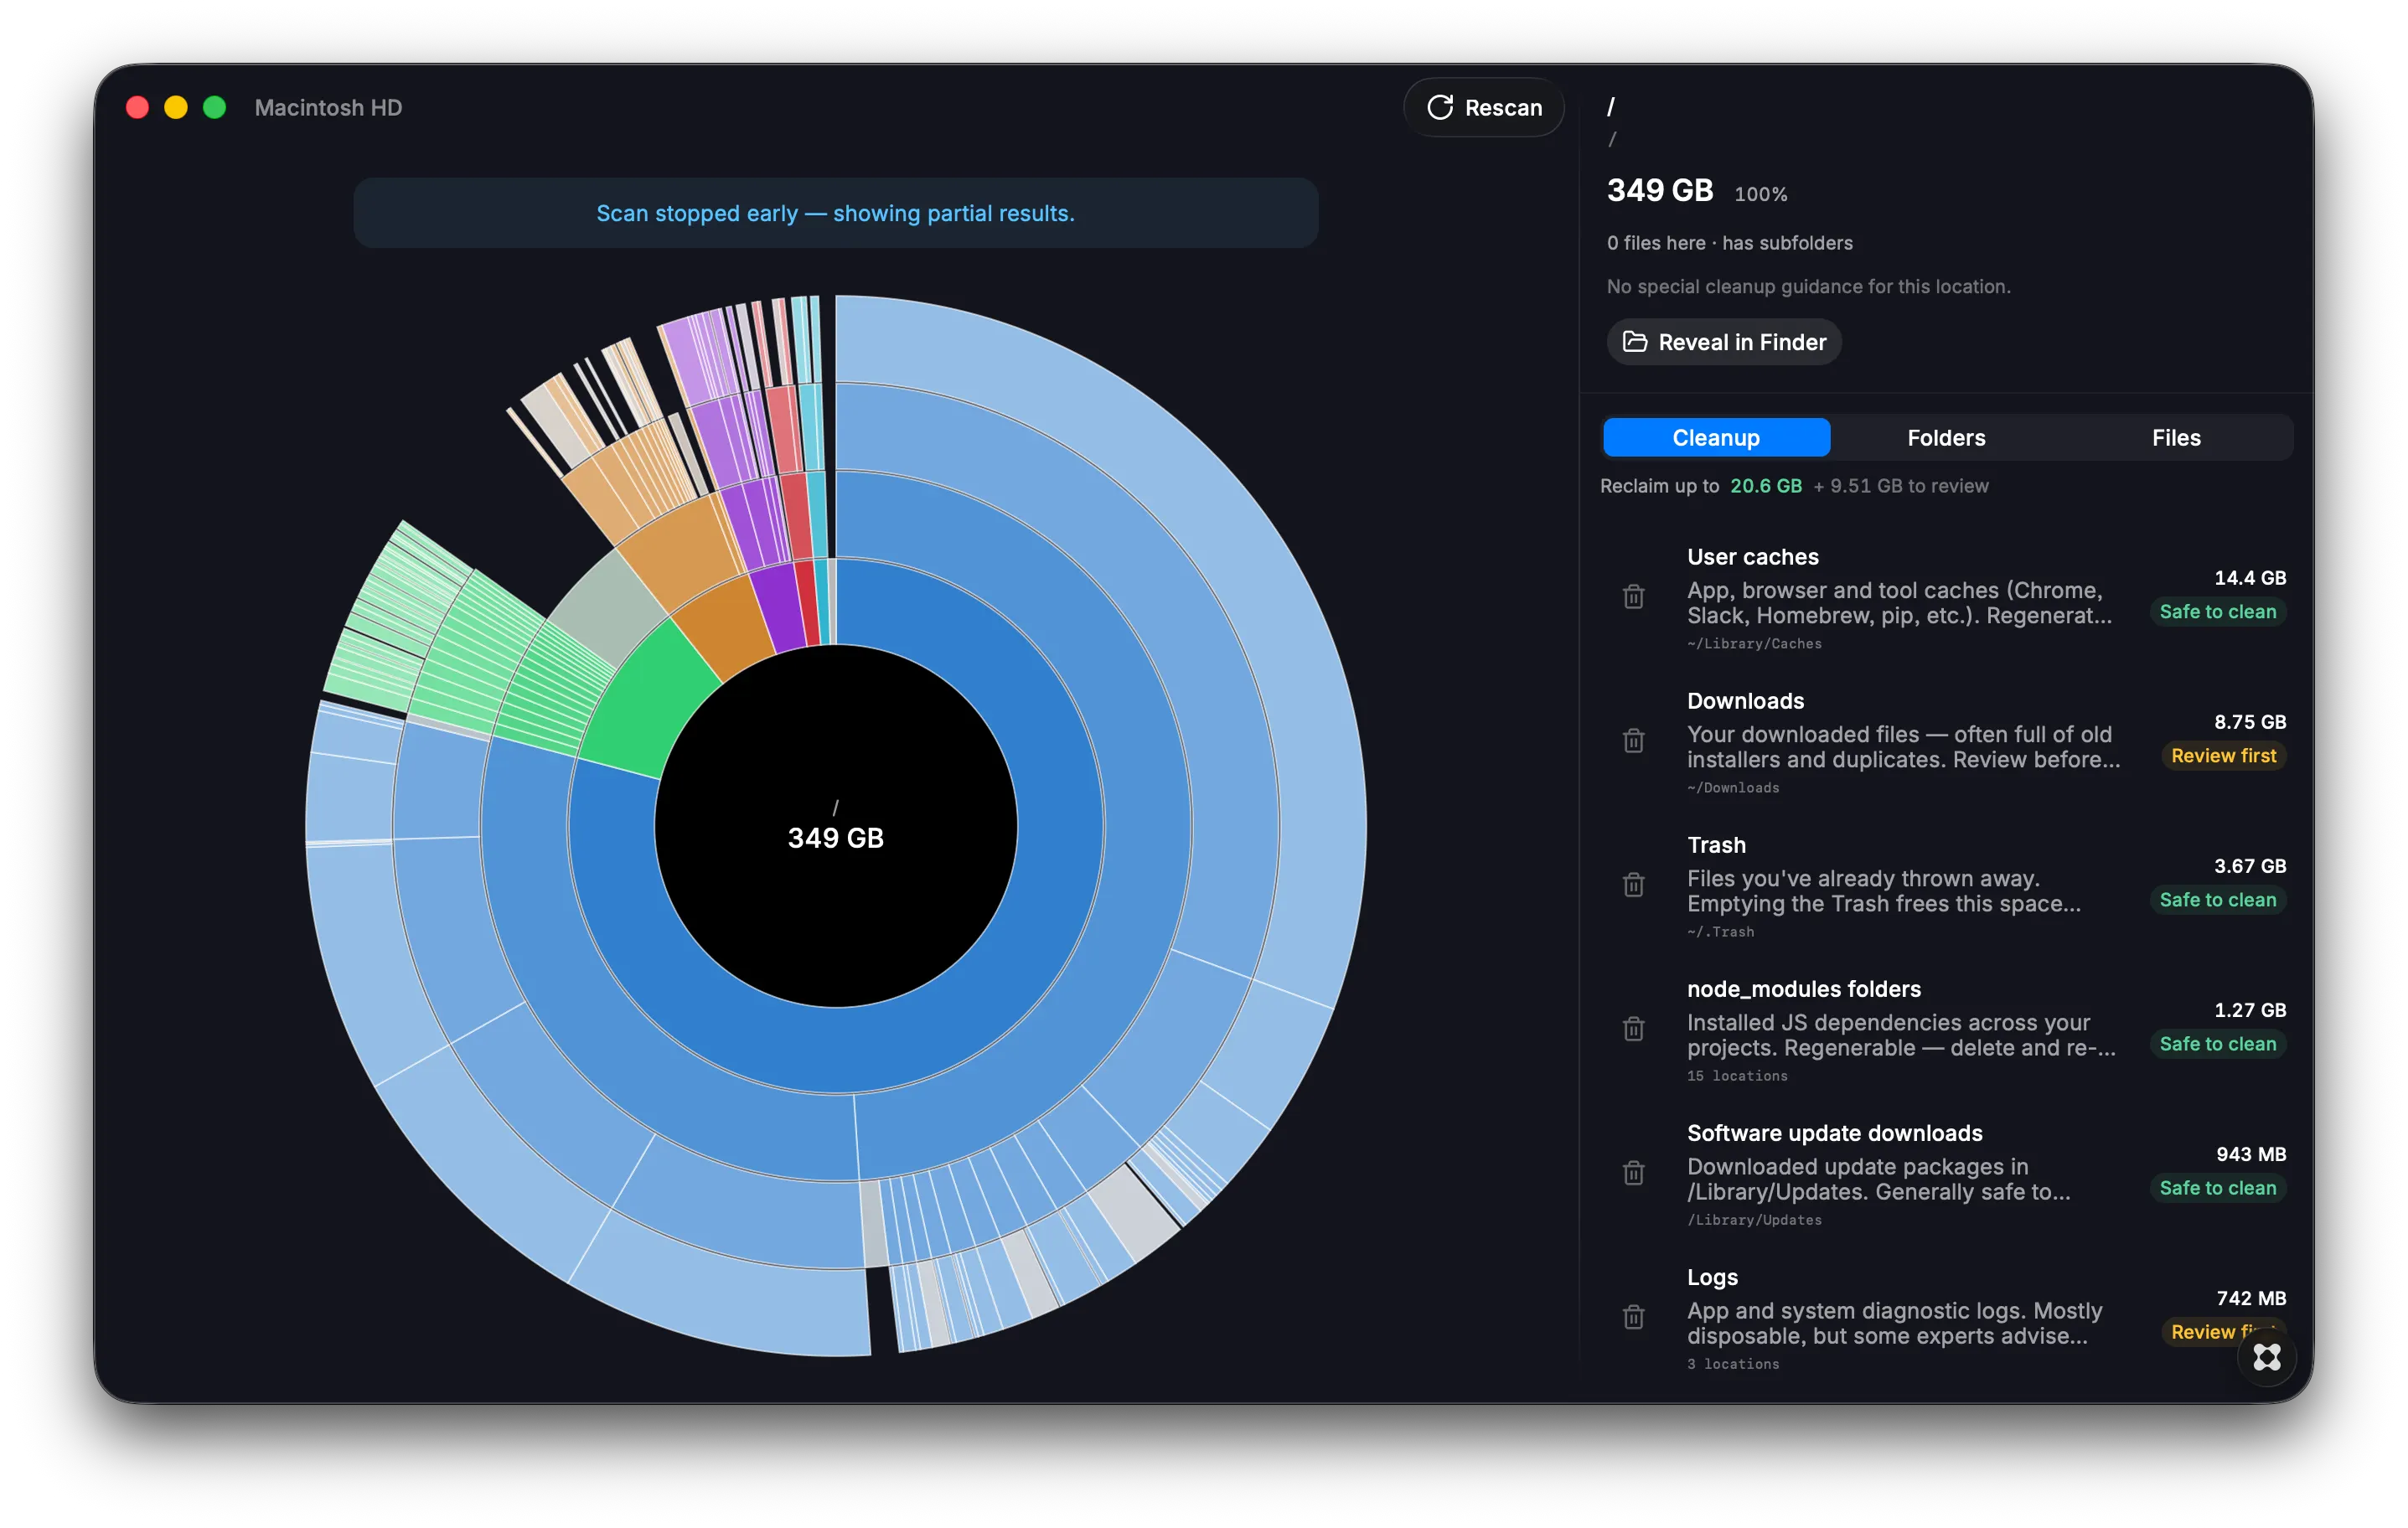This screenshot has height=1528, width=2408.
Task: Click the 742 MB size value
Action: point(2250,1298)
